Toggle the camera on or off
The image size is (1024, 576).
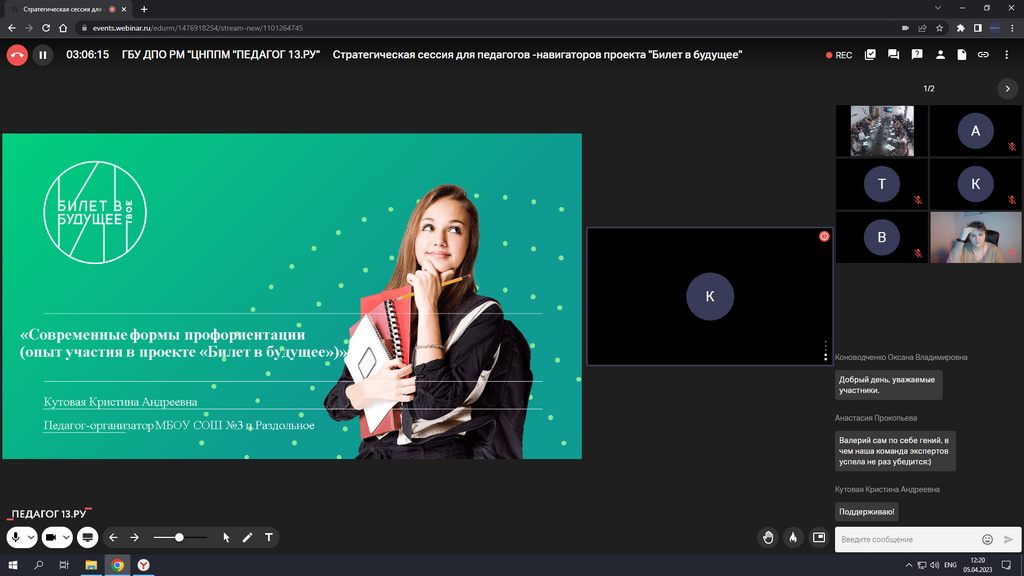pyautogui.click(x=51, y=537)
